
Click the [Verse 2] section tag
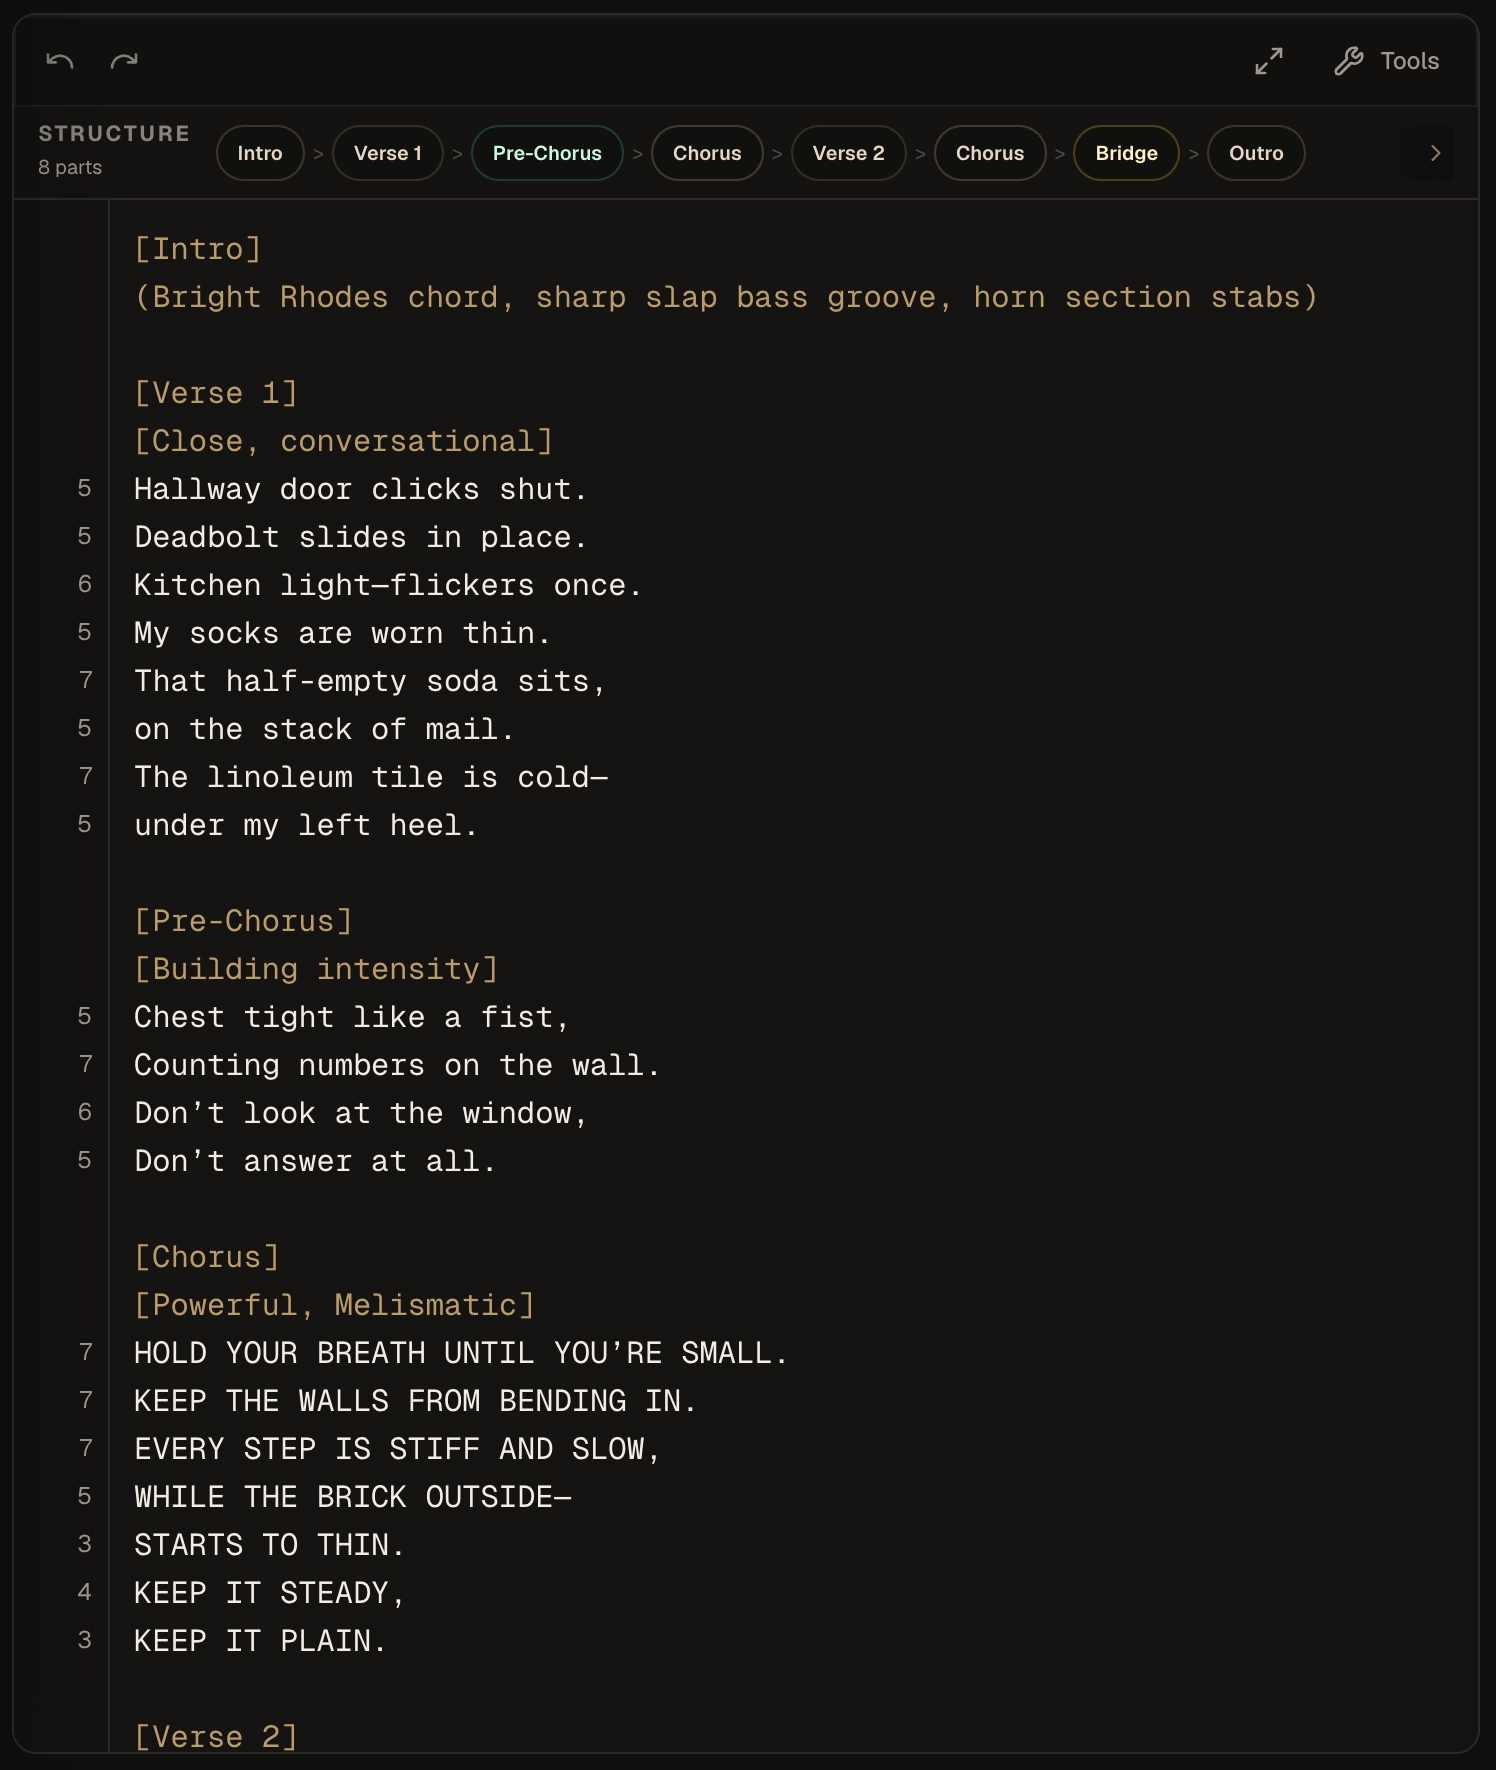(216, 1737)
